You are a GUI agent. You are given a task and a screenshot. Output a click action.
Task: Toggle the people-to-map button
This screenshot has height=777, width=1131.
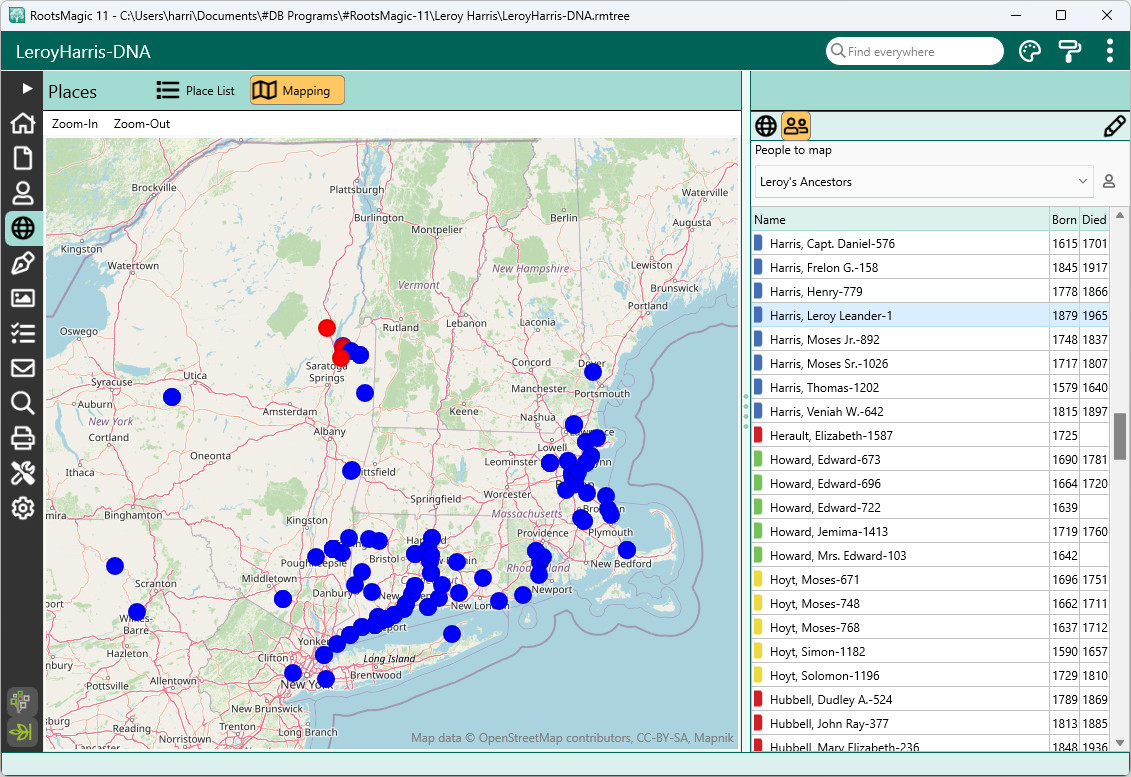pyautogui.click(x=796, y=126)
